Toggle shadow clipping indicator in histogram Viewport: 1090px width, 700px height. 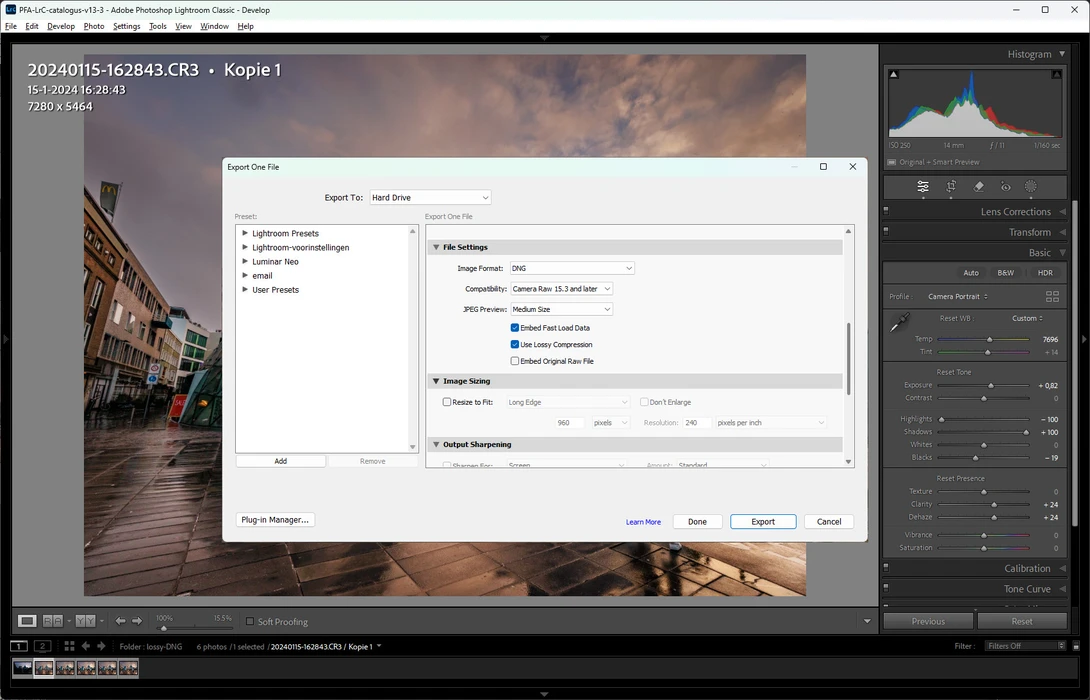pos(894,74)
